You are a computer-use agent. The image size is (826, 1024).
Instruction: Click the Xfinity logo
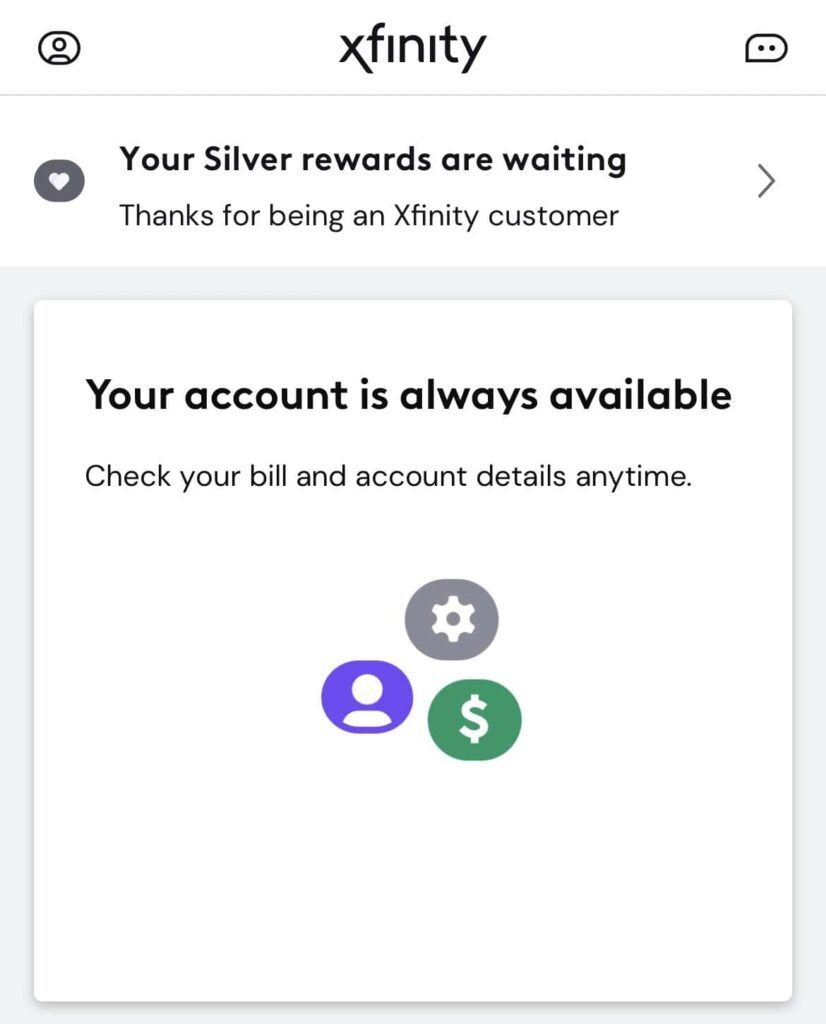(413, 45)
